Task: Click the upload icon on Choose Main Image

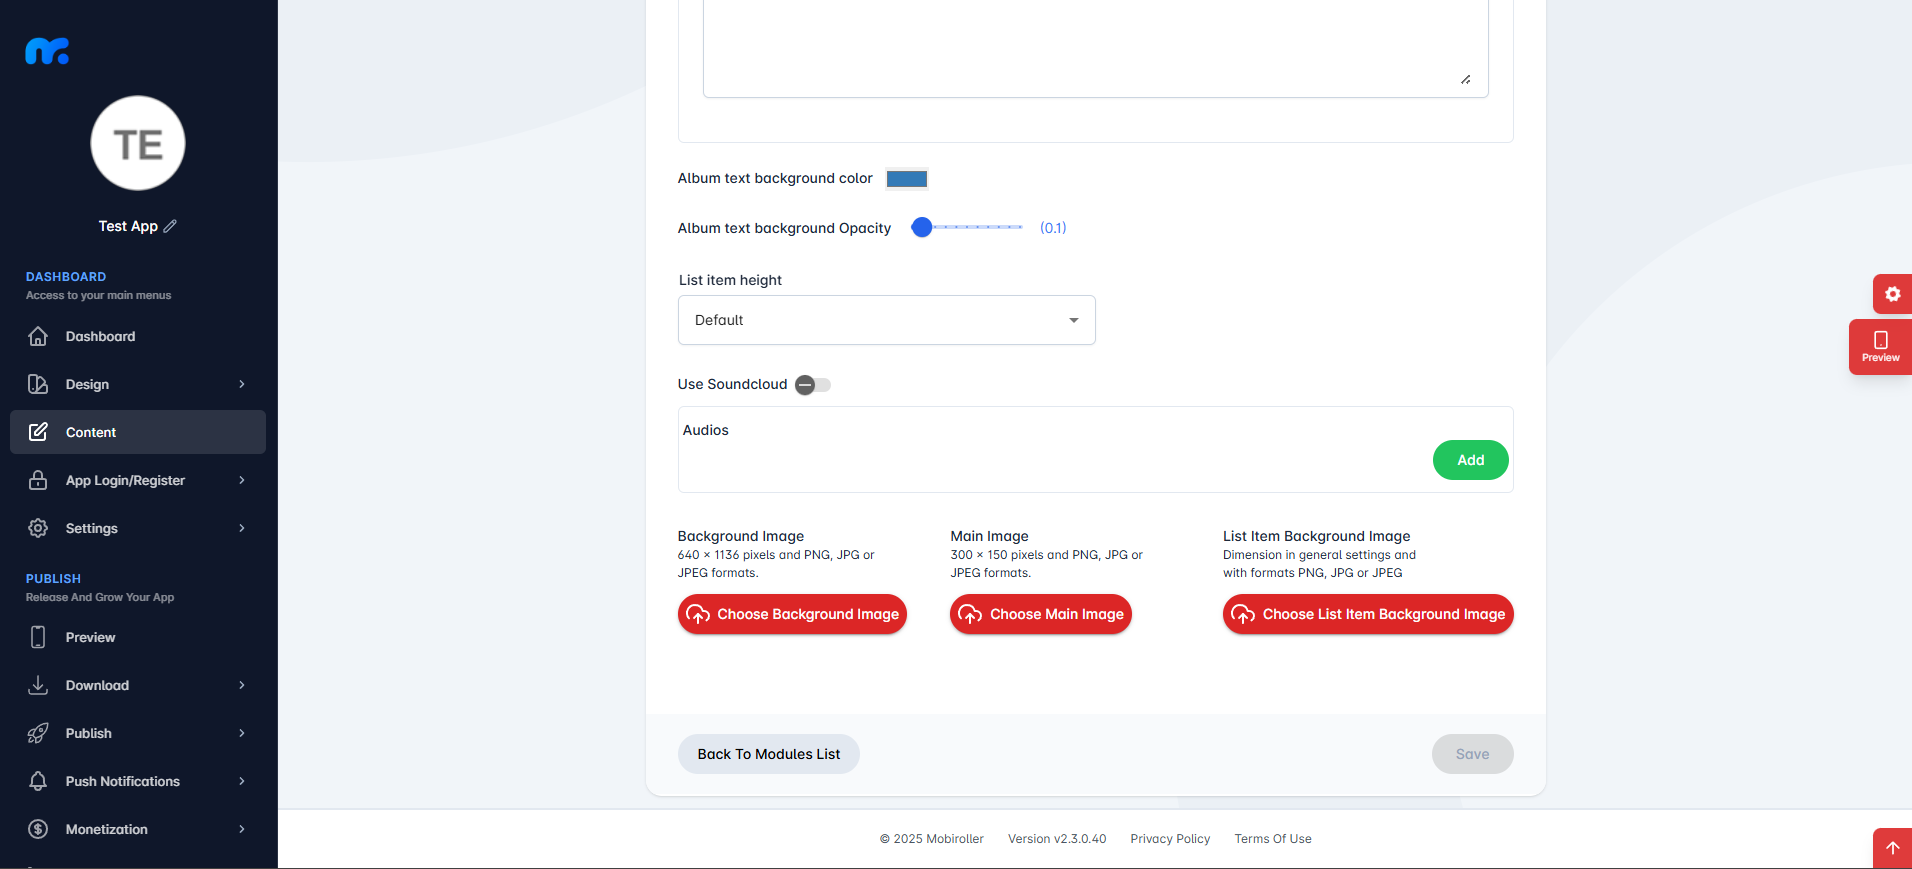Action: click(x=970, y=614)
